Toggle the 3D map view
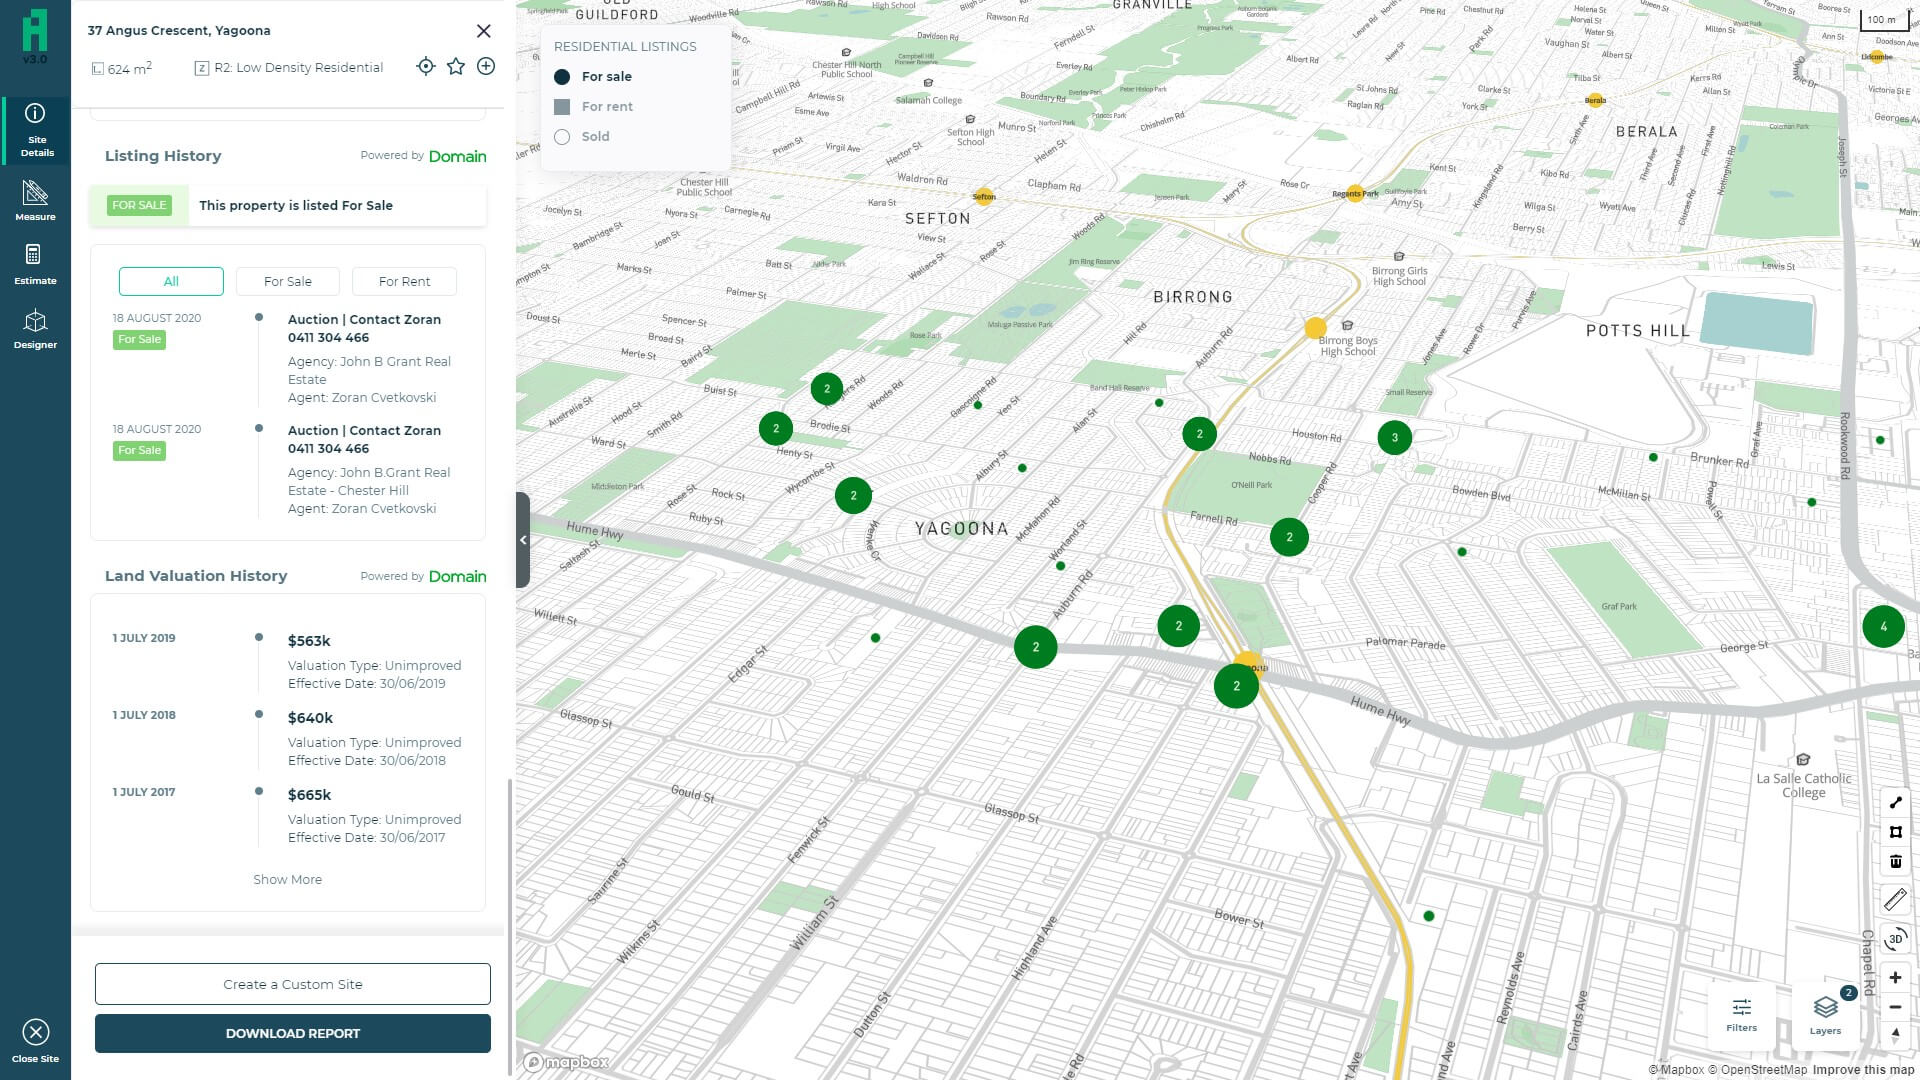The width and height of the screenshot is (1920, 1080). pyautogui.click(x=1895, y=939)
